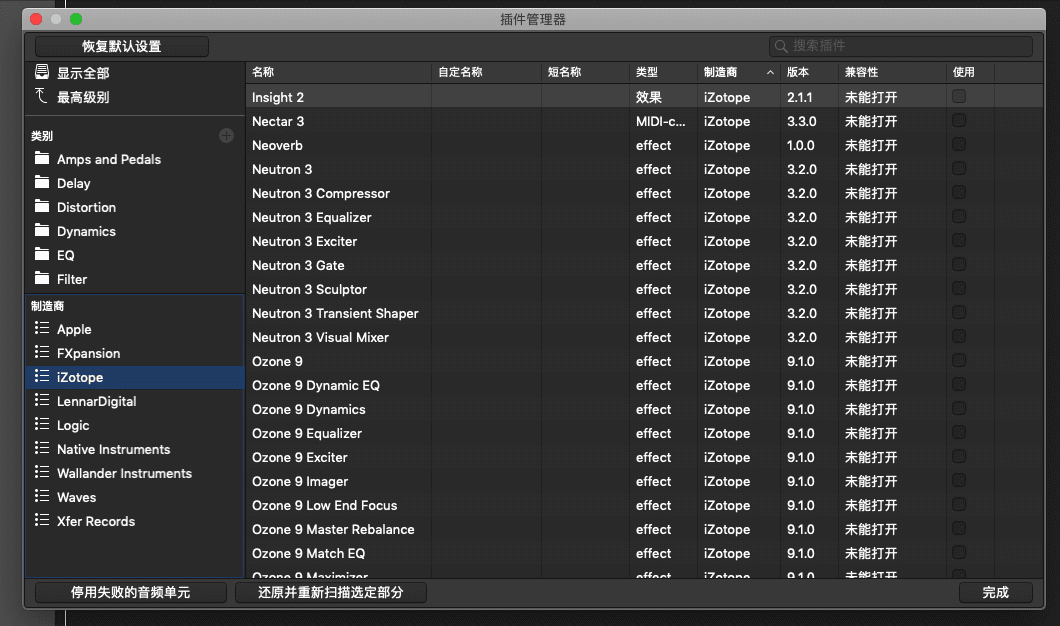Select the Neutron 3 Sculptor row
The width and height of the screenshot is (1060, 626).
click(x=644, y=289)
